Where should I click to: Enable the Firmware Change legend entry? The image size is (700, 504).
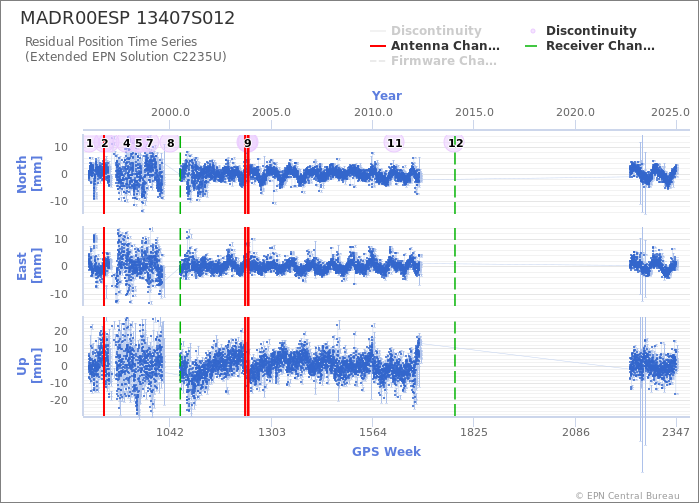click(433, 61)
